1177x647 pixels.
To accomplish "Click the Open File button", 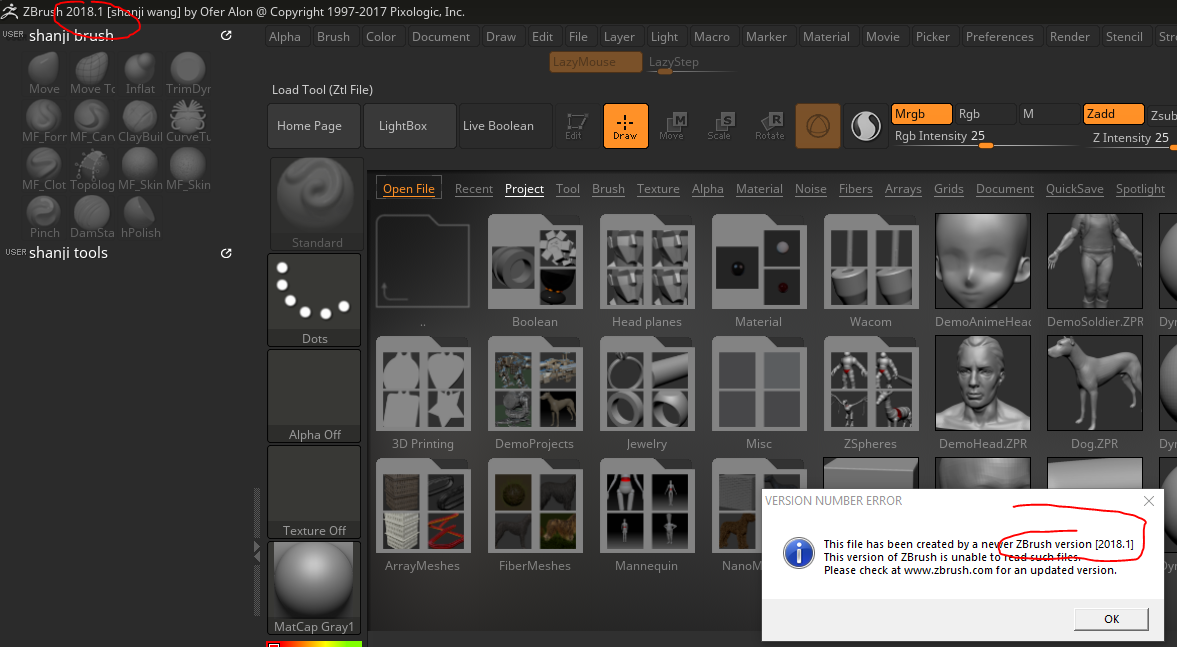I will coord(408,188).
